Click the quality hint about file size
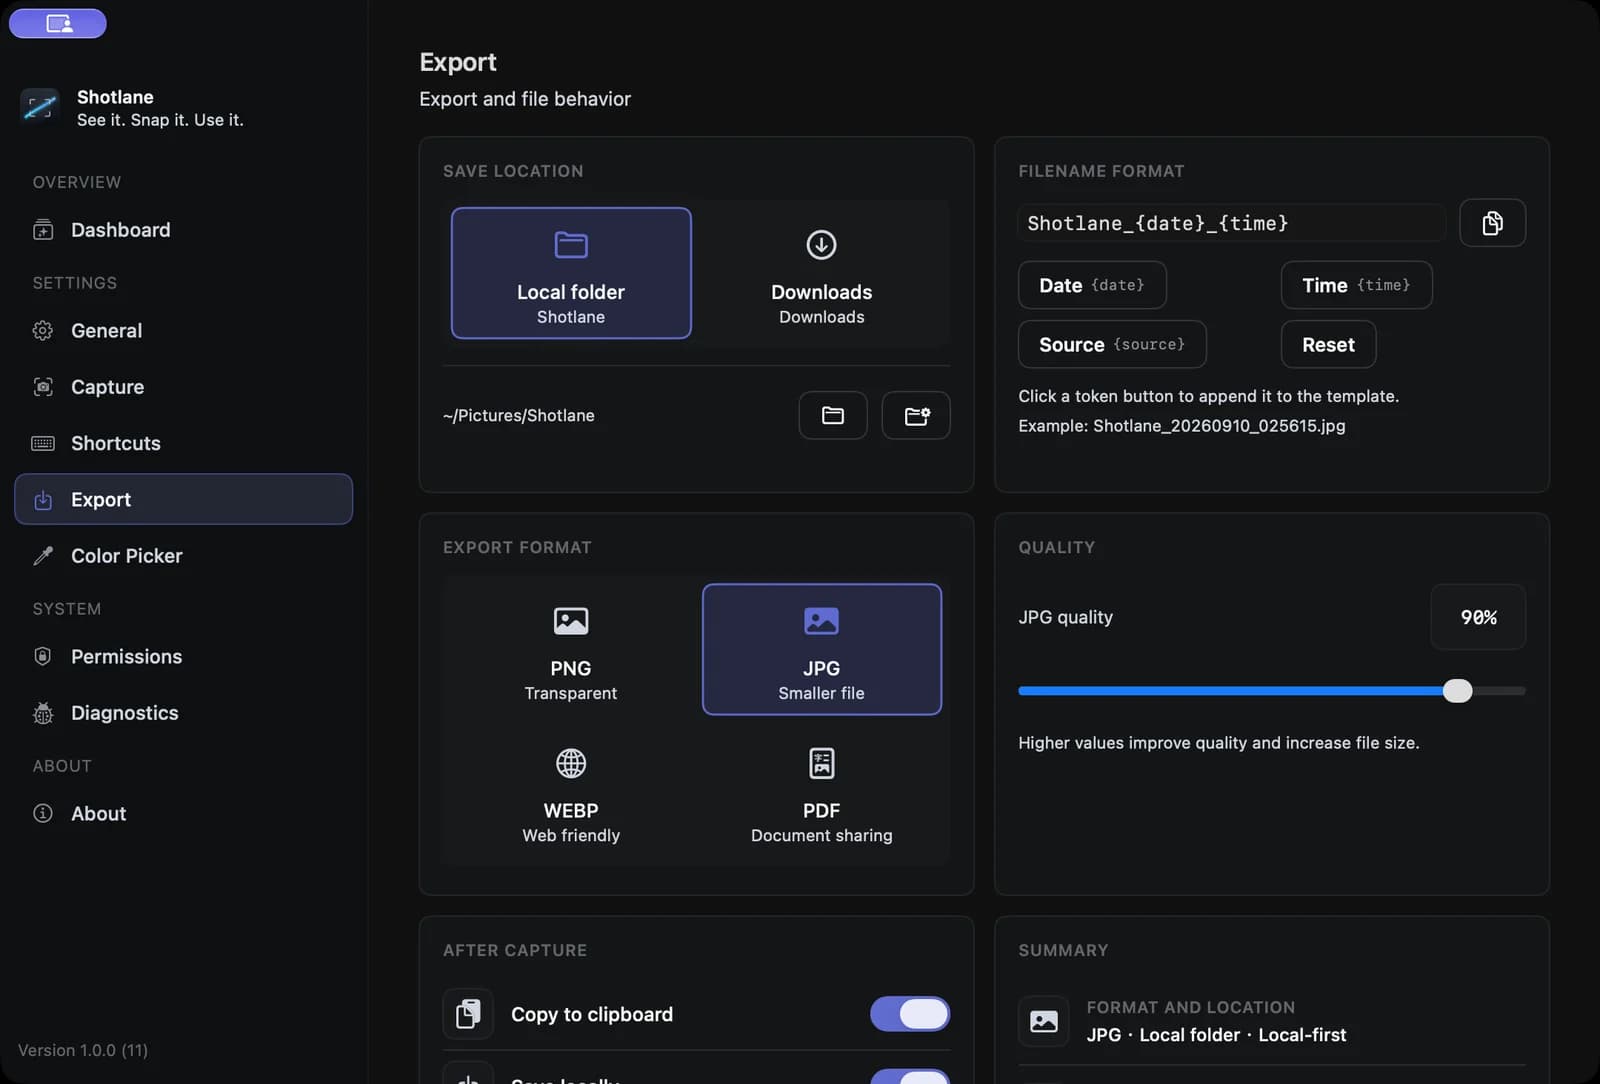 click(x=1219, y=743)
